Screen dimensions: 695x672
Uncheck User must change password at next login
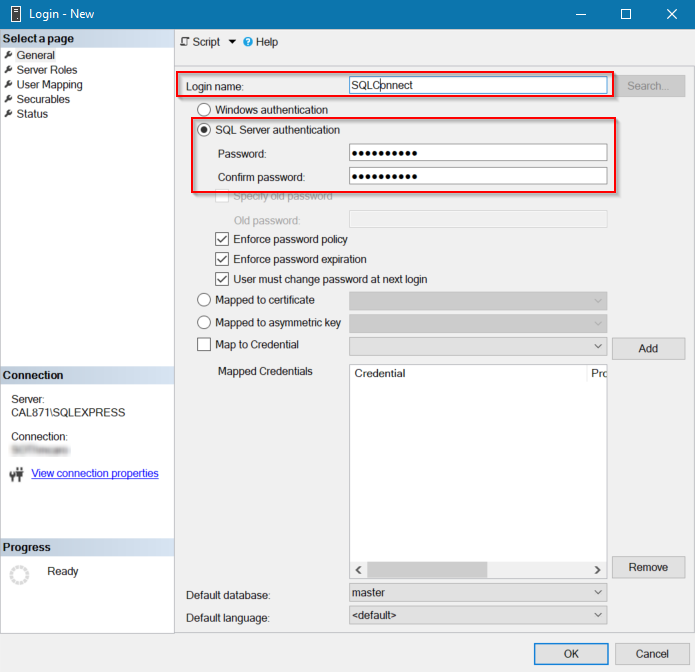(x=222, y=279)
